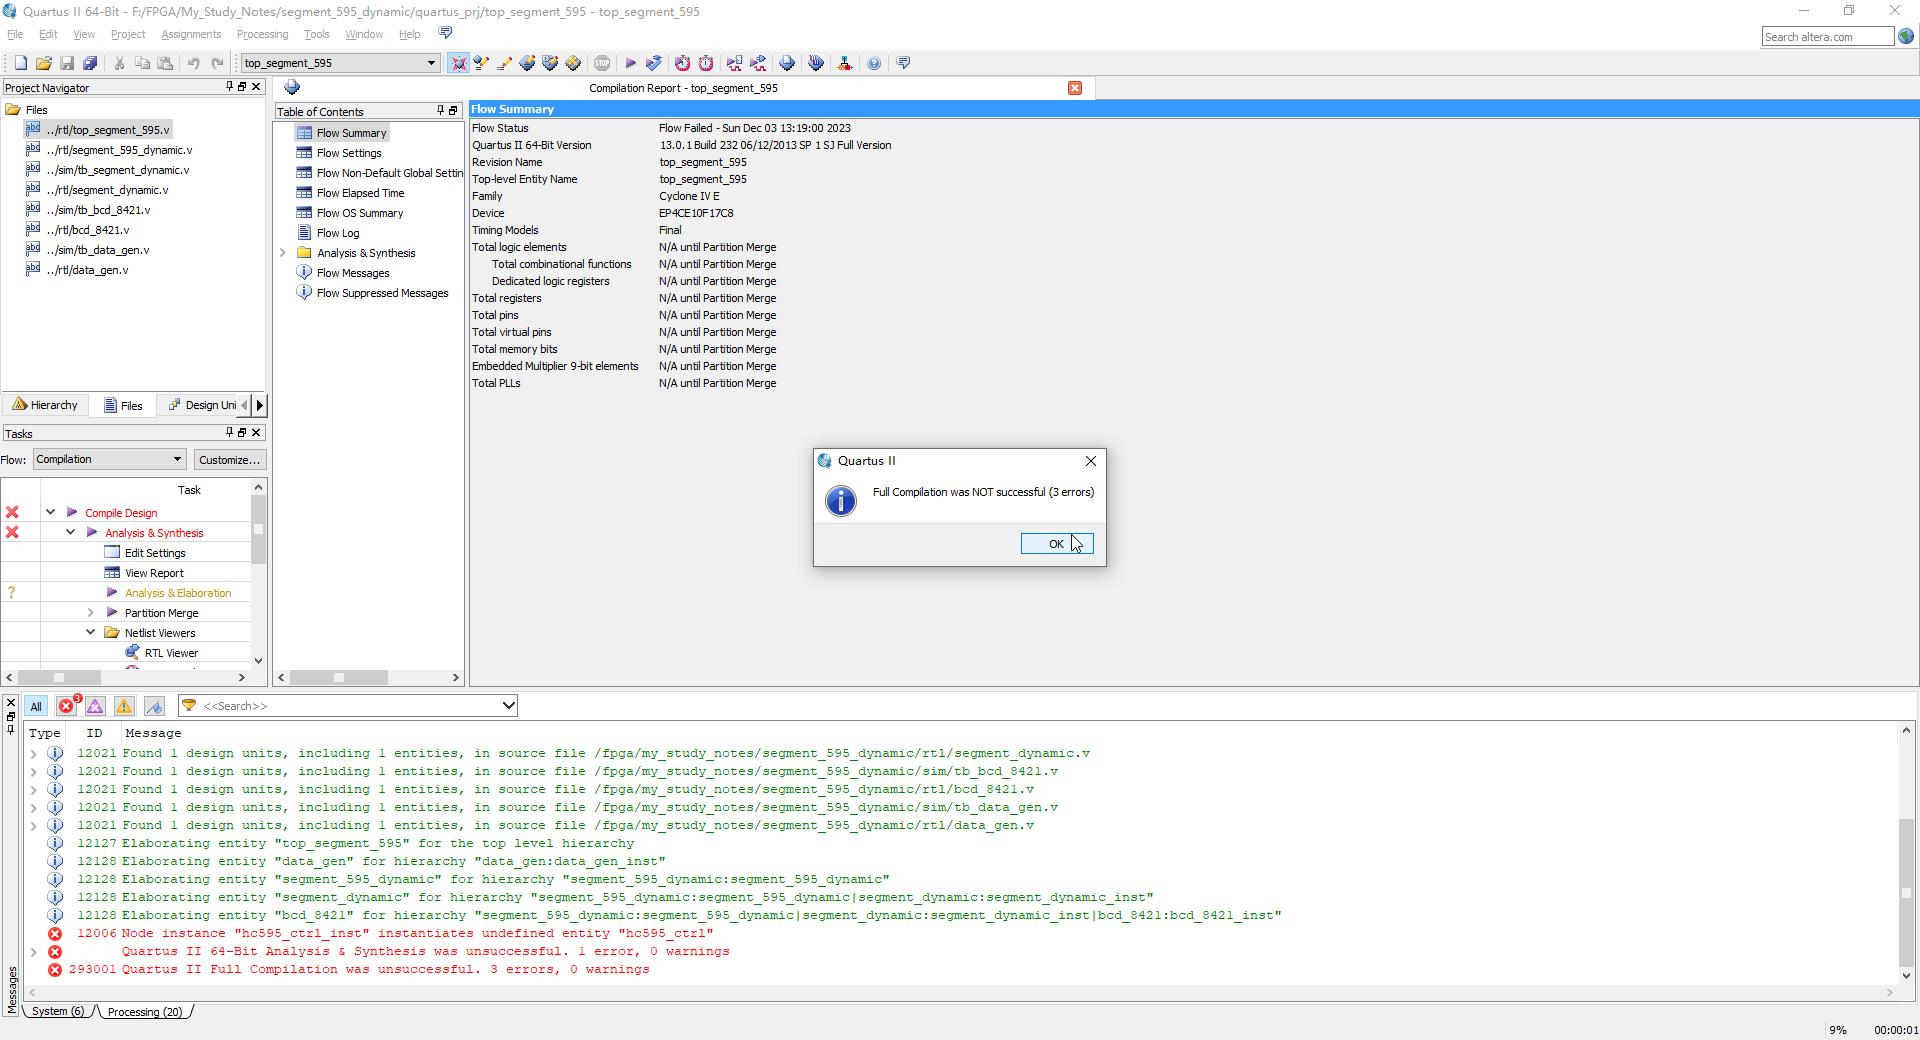
Task: Open the top_segment_595 revision dropdown
Action: [431, 63]
